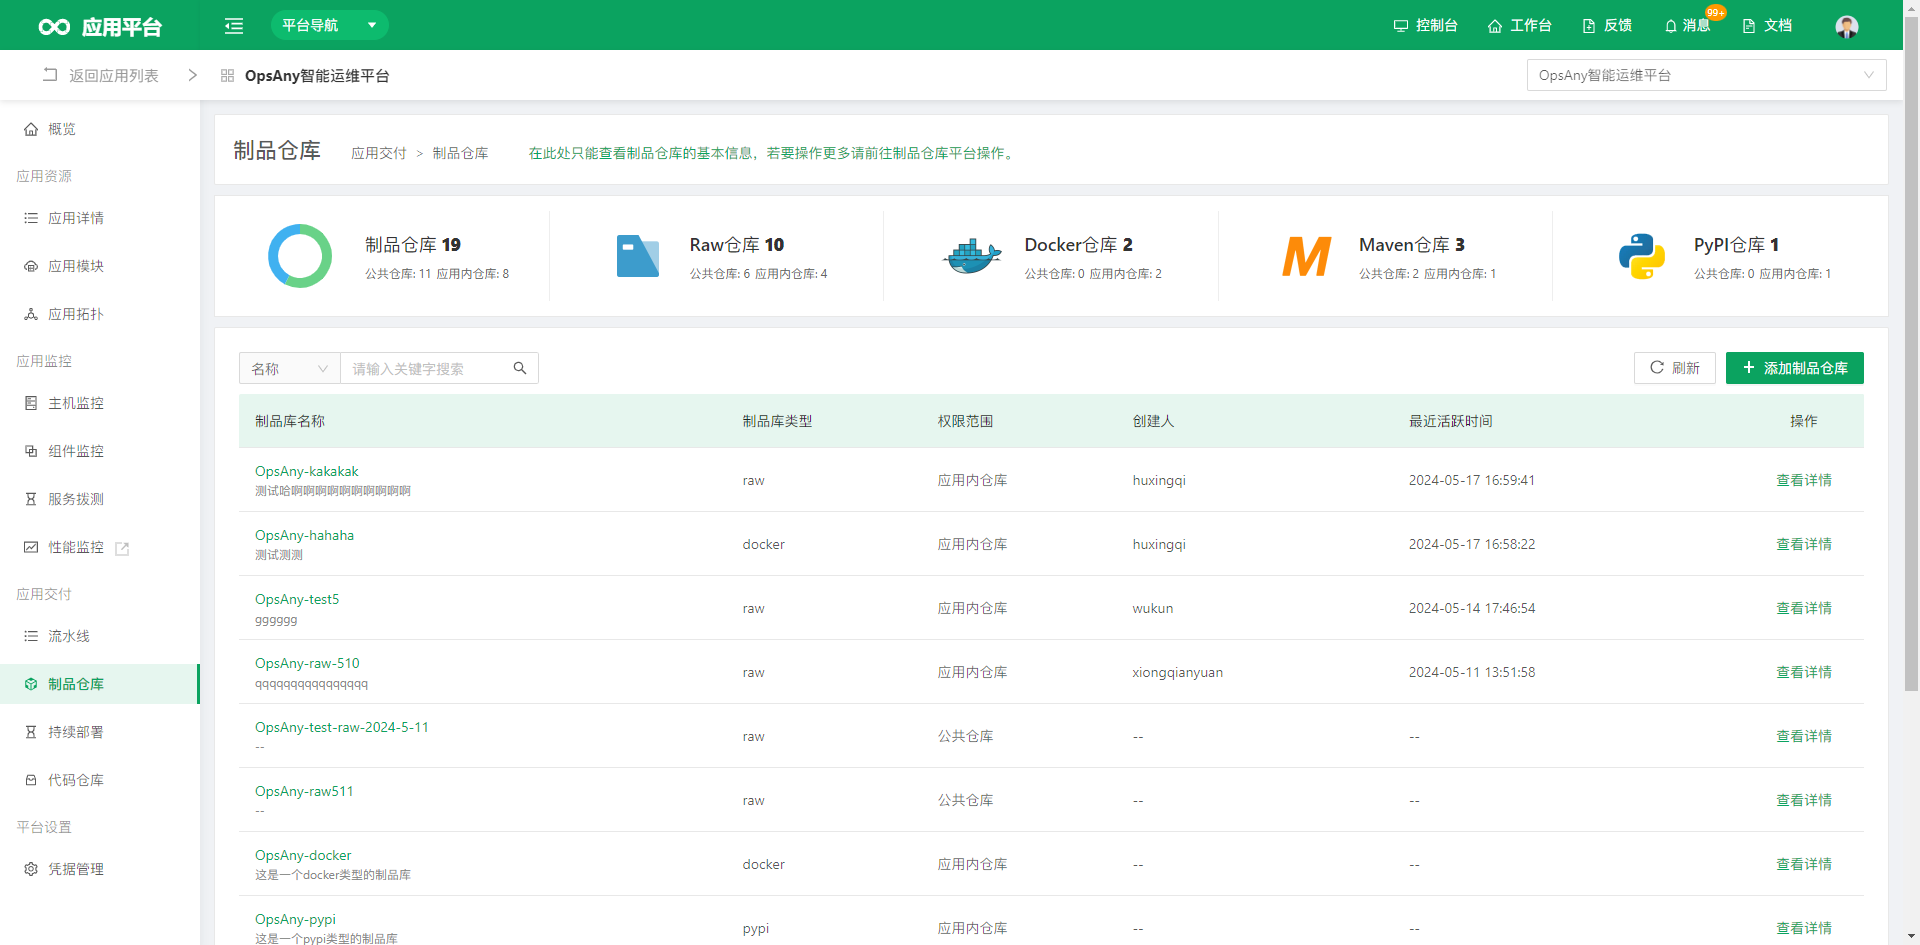This screenshot has height=945, width=1920.
Task: Go to 工作台 in top bar
Action: click(1520, 25)
